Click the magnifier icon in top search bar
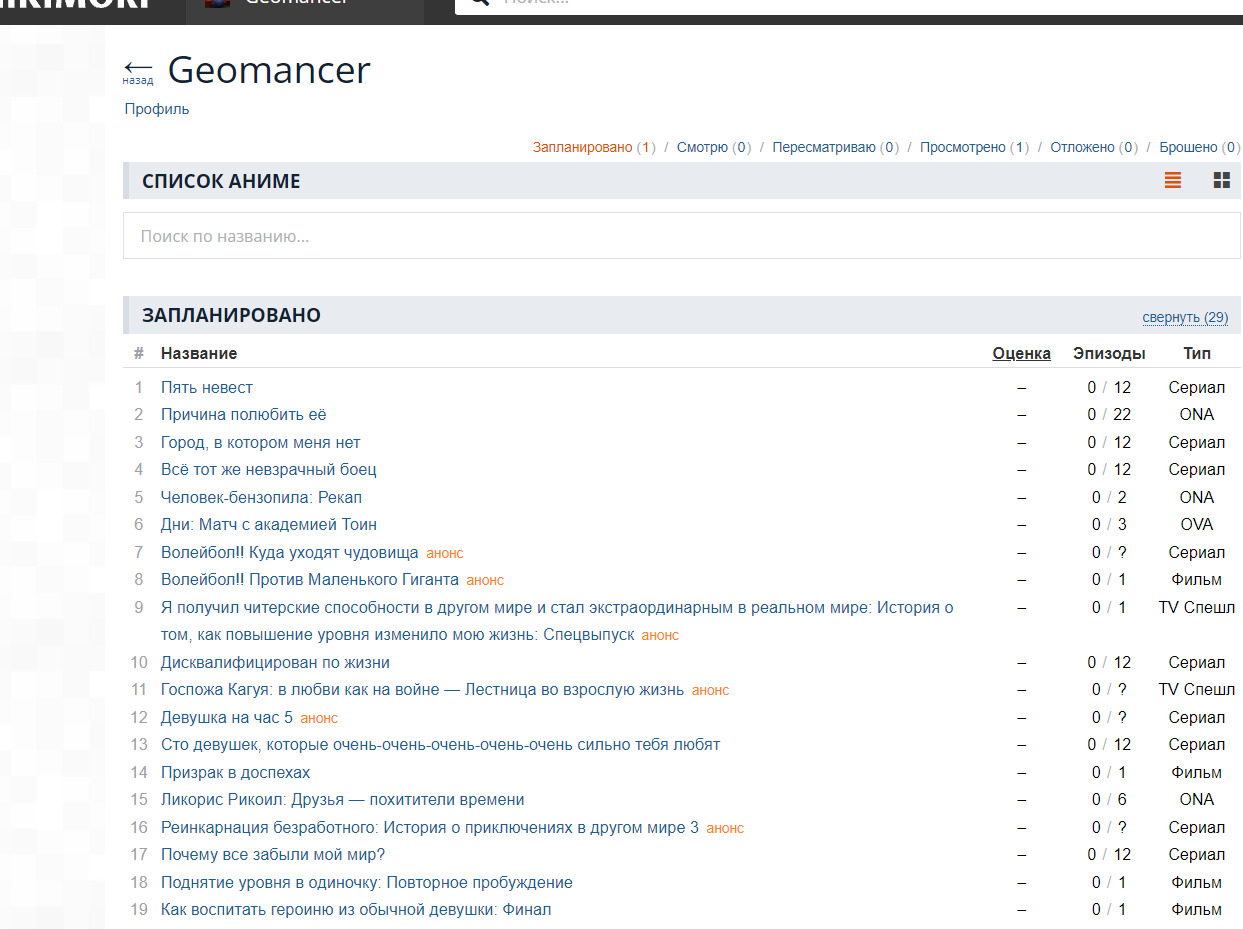The height and width of the screenshot is (929, 1243). tap(480, 3)
